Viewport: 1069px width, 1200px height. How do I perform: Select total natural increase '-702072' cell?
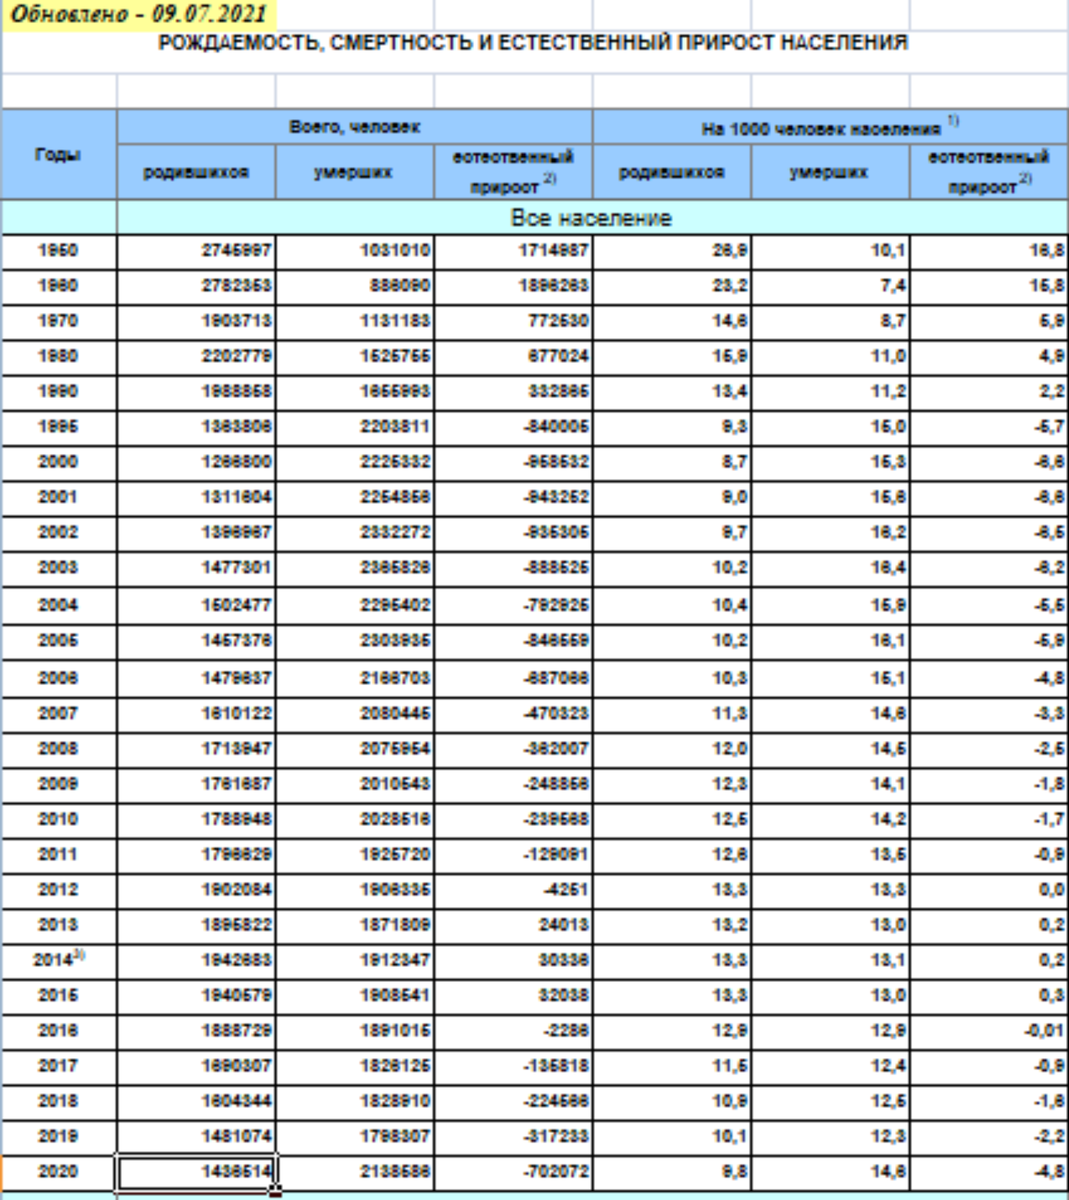pos(513,1171)
